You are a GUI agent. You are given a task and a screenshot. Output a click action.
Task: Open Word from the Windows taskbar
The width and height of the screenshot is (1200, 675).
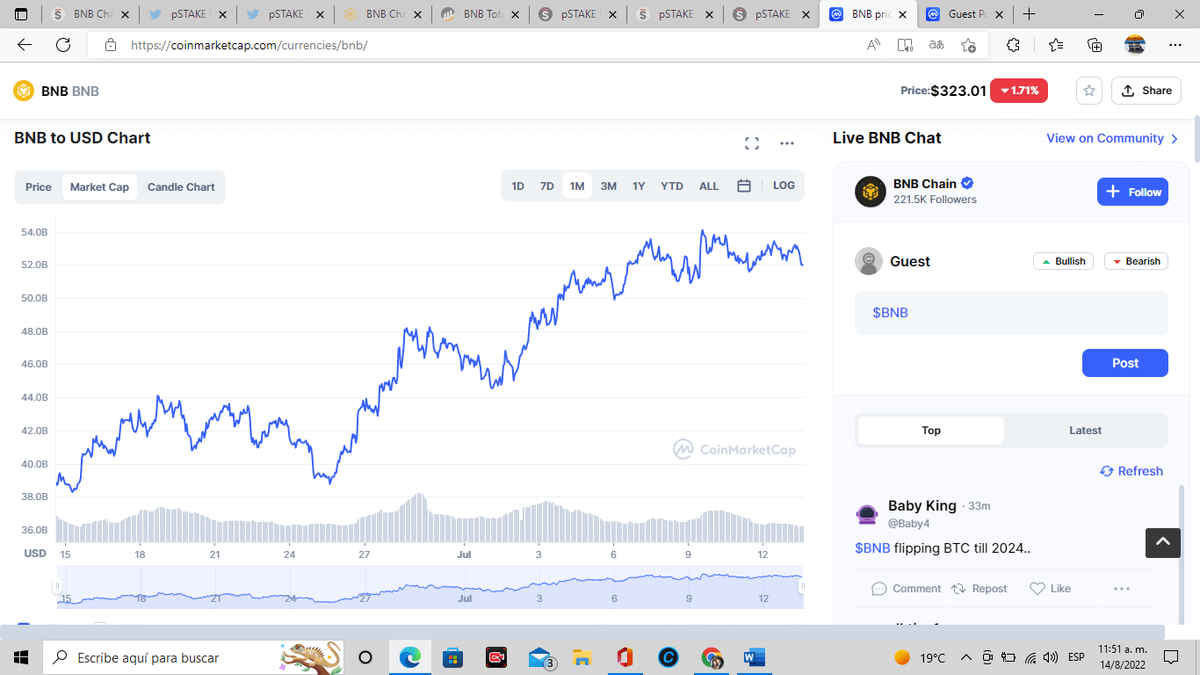pos(754,657)
